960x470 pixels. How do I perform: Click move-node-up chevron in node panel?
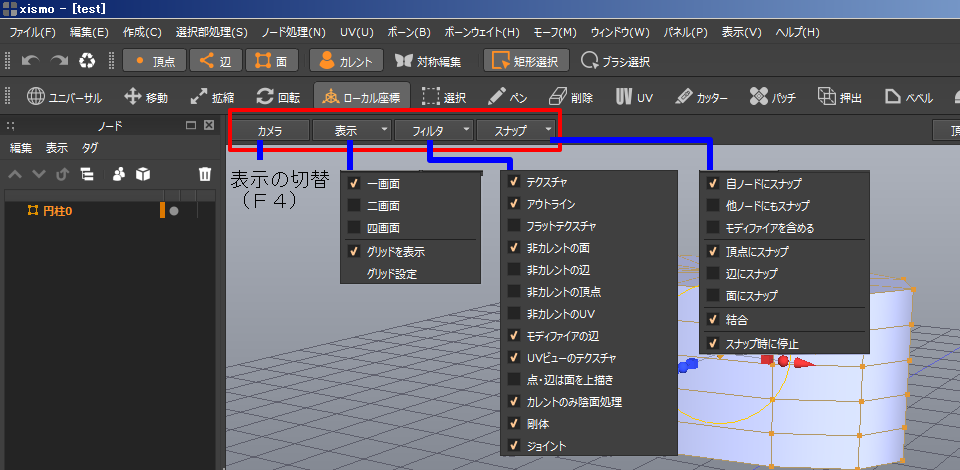click(15, 174)
